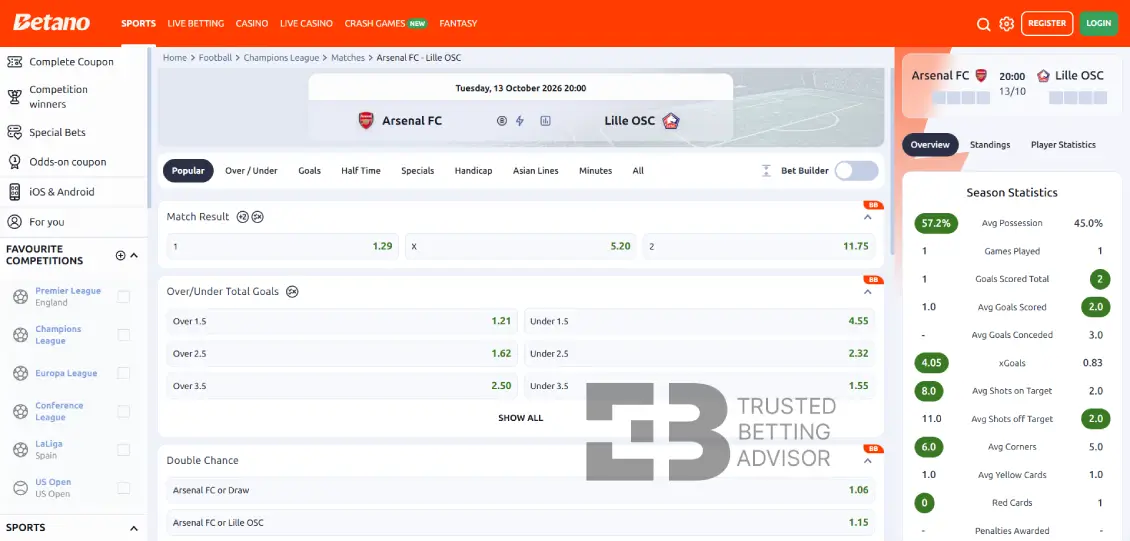The width and height of the screenshot is (1130, 541).
Task: Click the Login button
Action: [1098, 24]
